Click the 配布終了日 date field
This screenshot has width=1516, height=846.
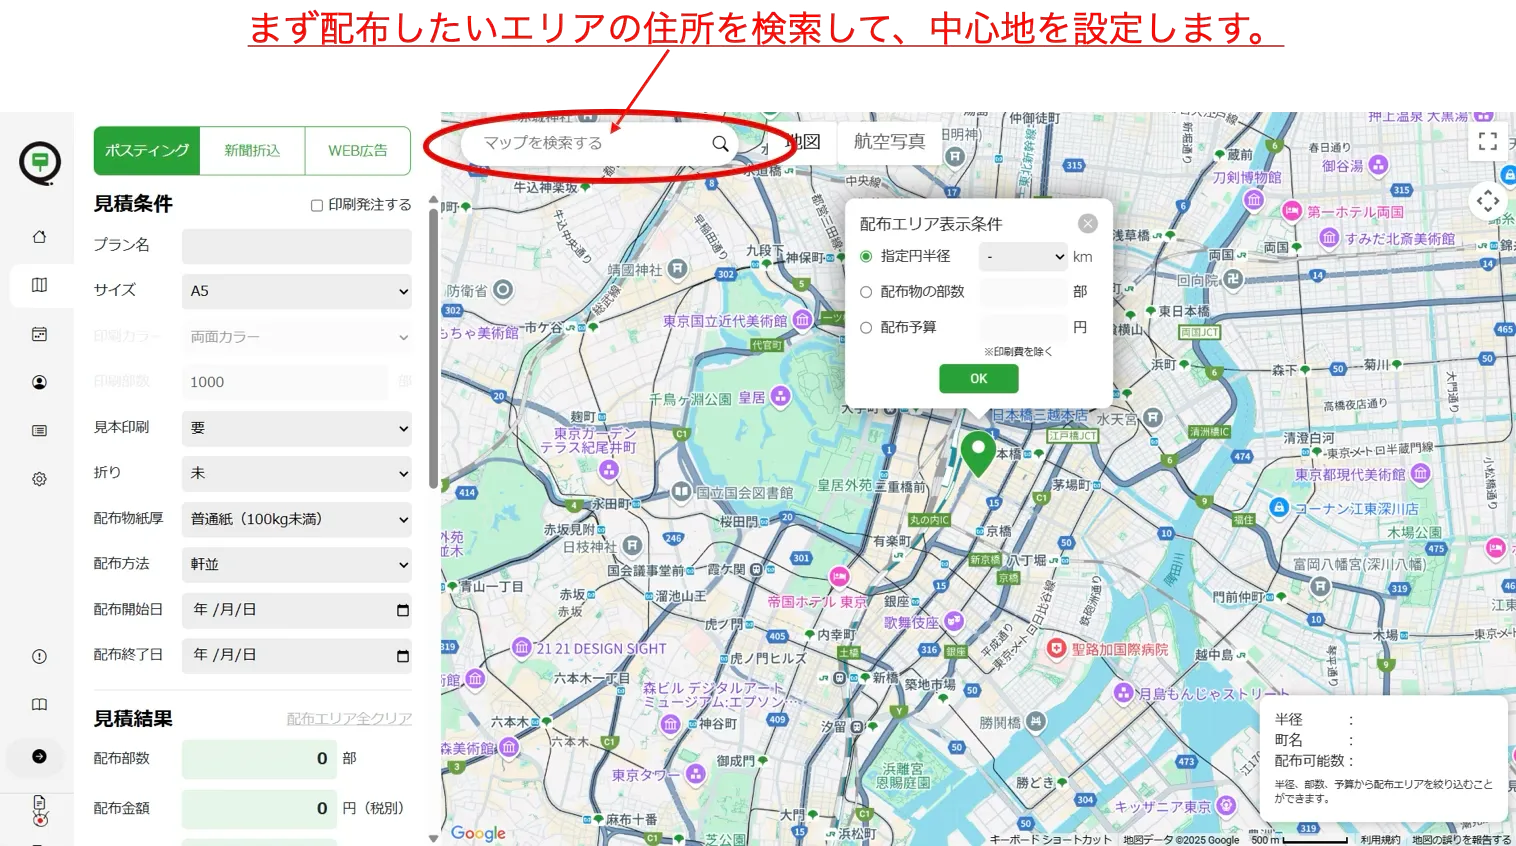(x=297, y=656)
